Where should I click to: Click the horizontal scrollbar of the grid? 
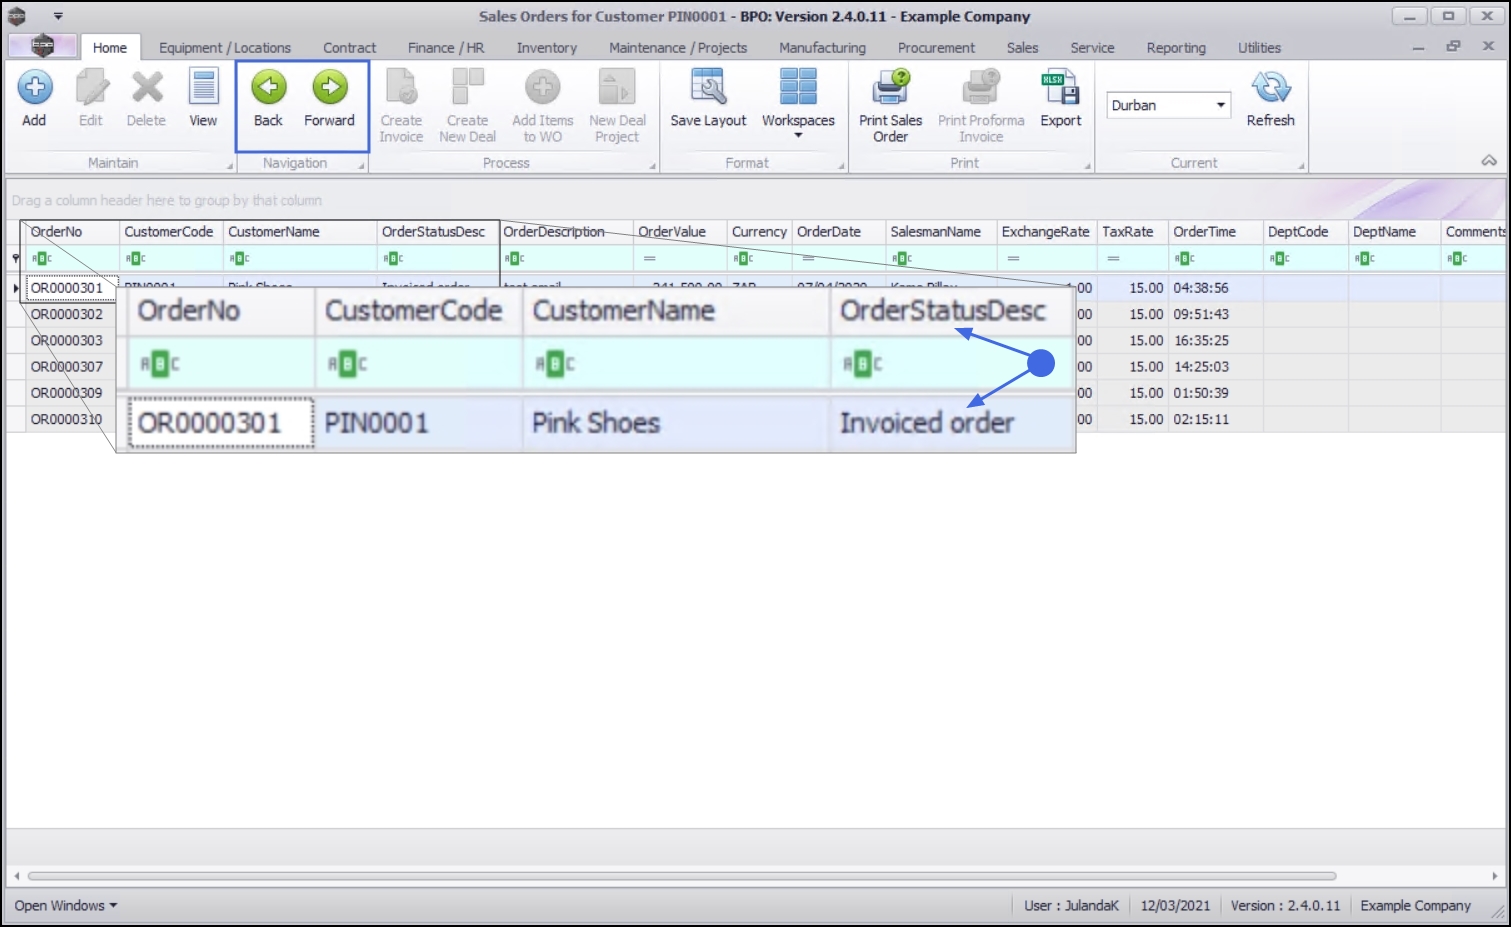(682, 876)
